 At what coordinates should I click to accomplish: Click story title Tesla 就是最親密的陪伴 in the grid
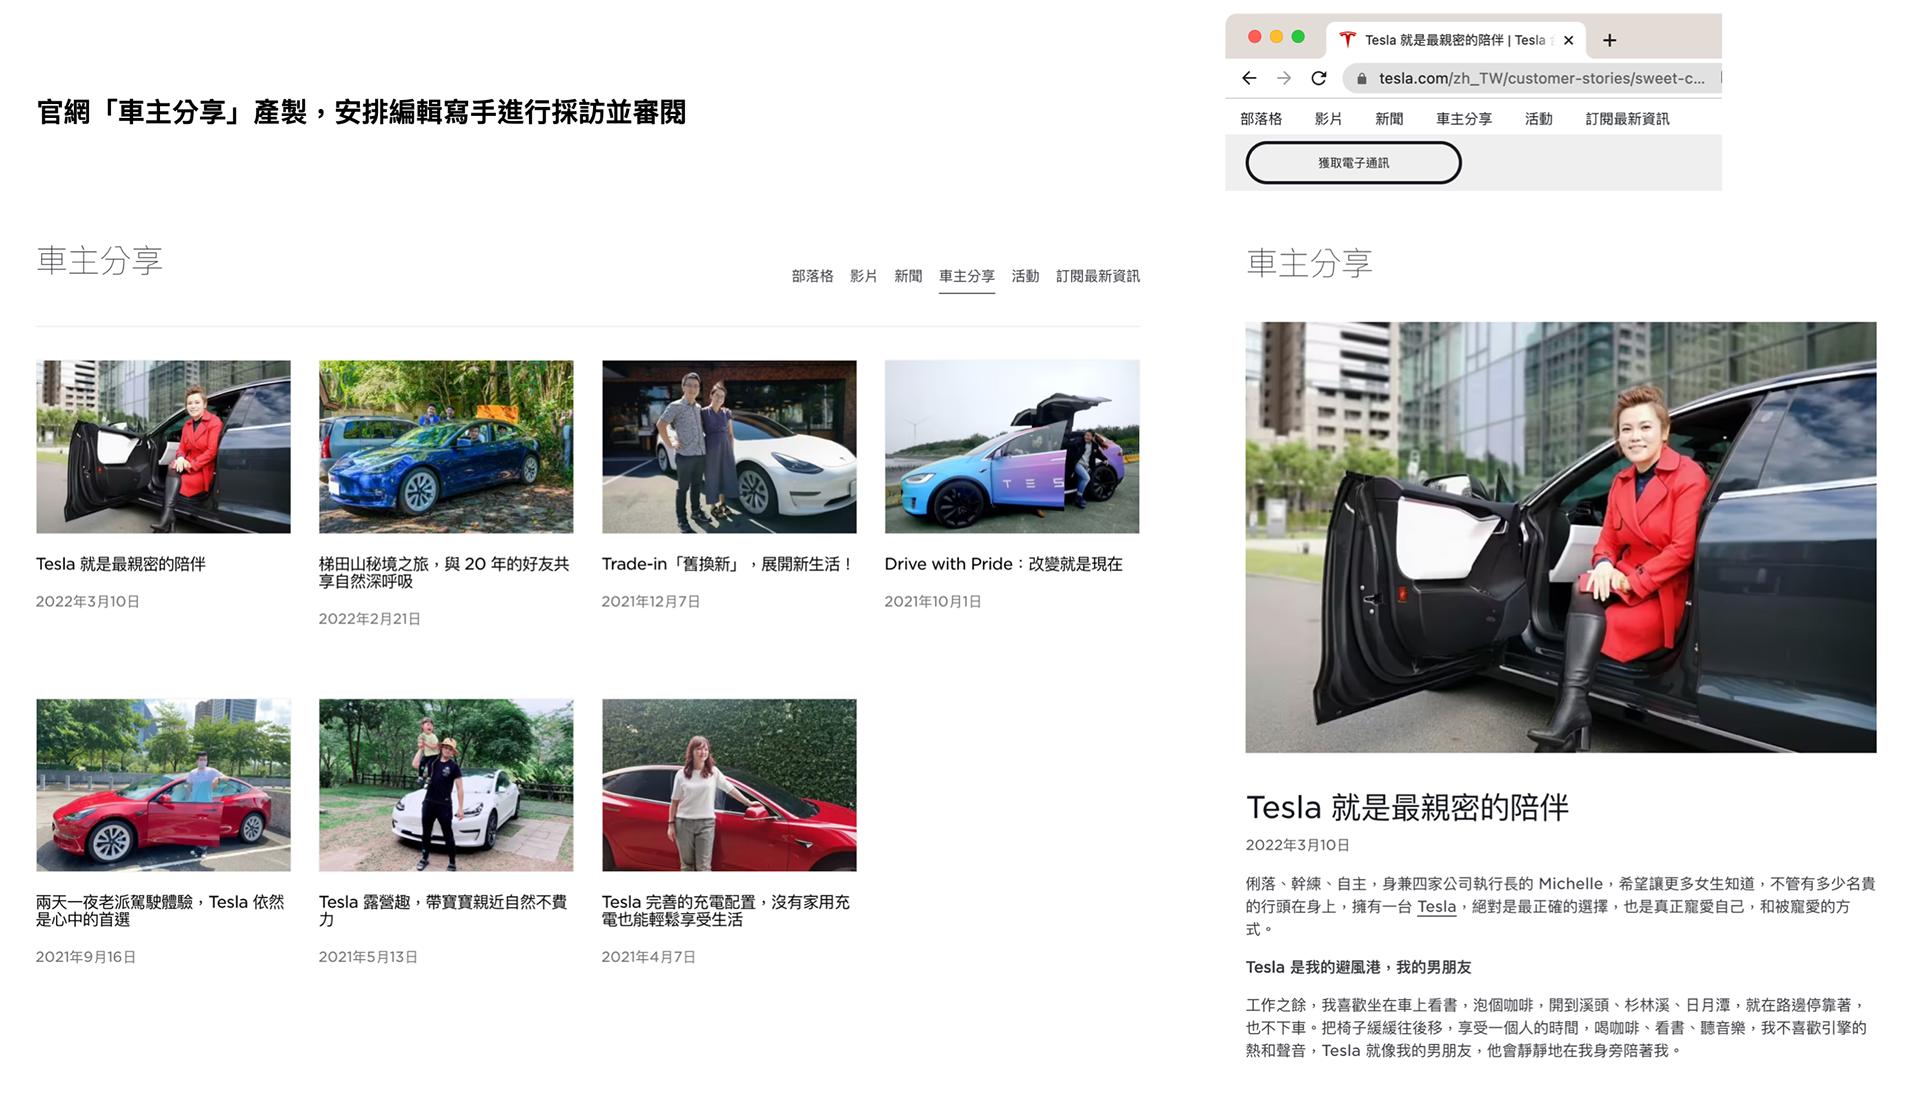(121, 564)
